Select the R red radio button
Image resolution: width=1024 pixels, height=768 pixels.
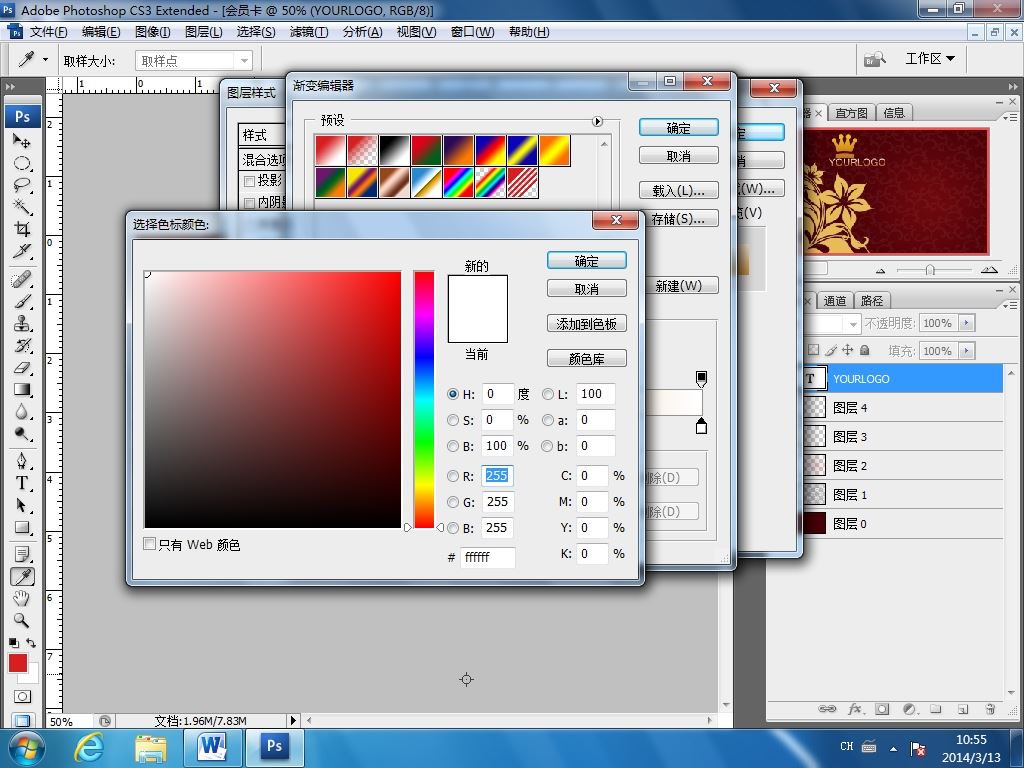pos(453,476)
